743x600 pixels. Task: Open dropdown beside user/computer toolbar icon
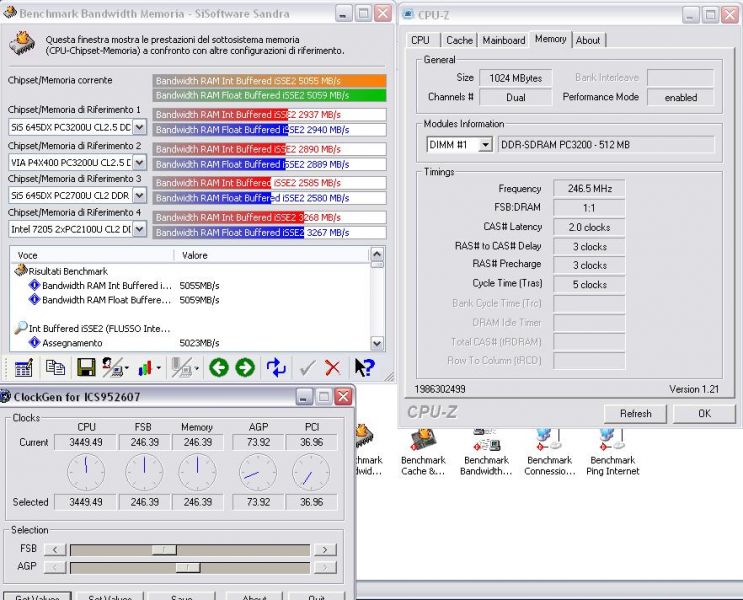coord(127,368)
